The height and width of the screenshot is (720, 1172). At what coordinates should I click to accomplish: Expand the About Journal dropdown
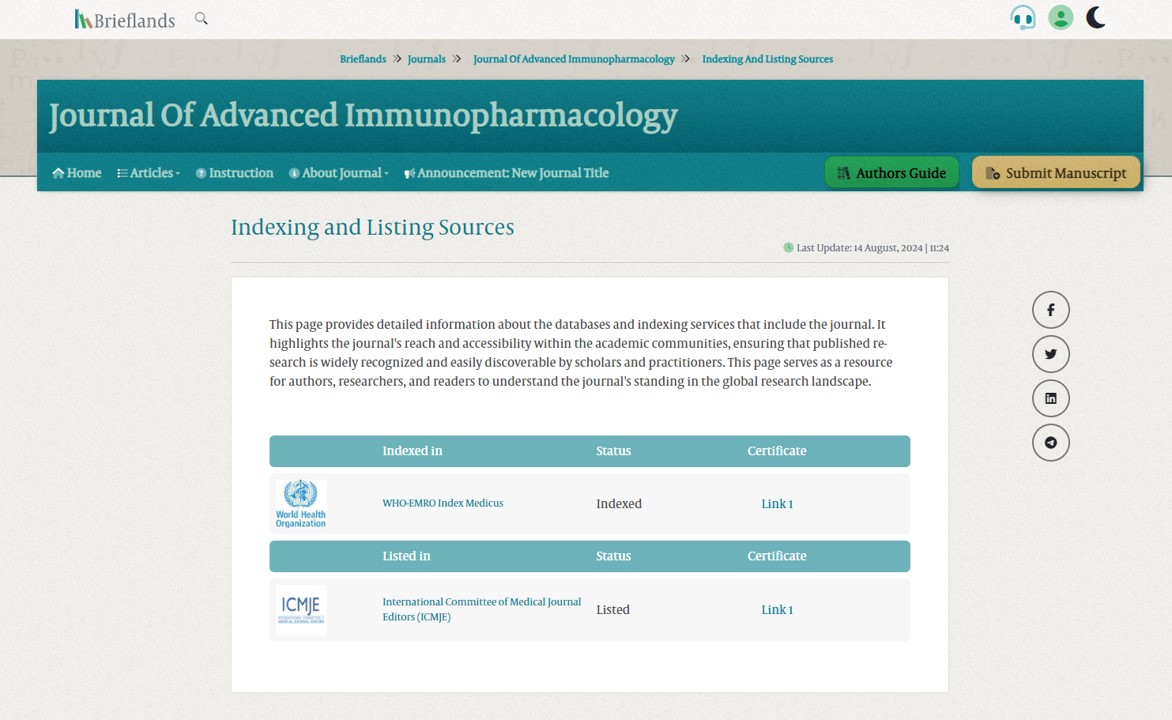[339, 173]
